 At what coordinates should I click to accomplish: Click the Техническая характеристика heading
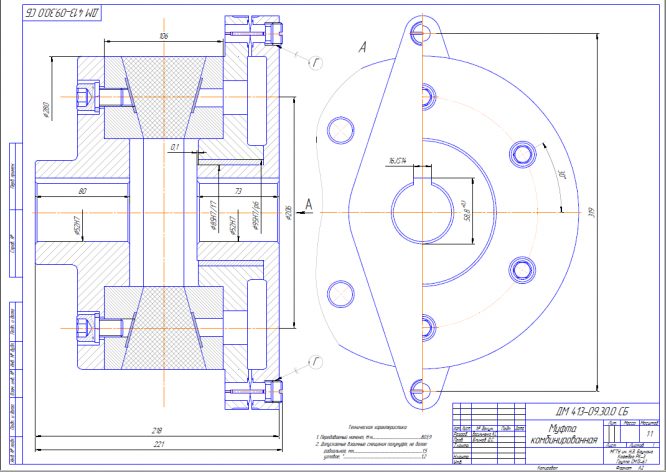point(377,427)
